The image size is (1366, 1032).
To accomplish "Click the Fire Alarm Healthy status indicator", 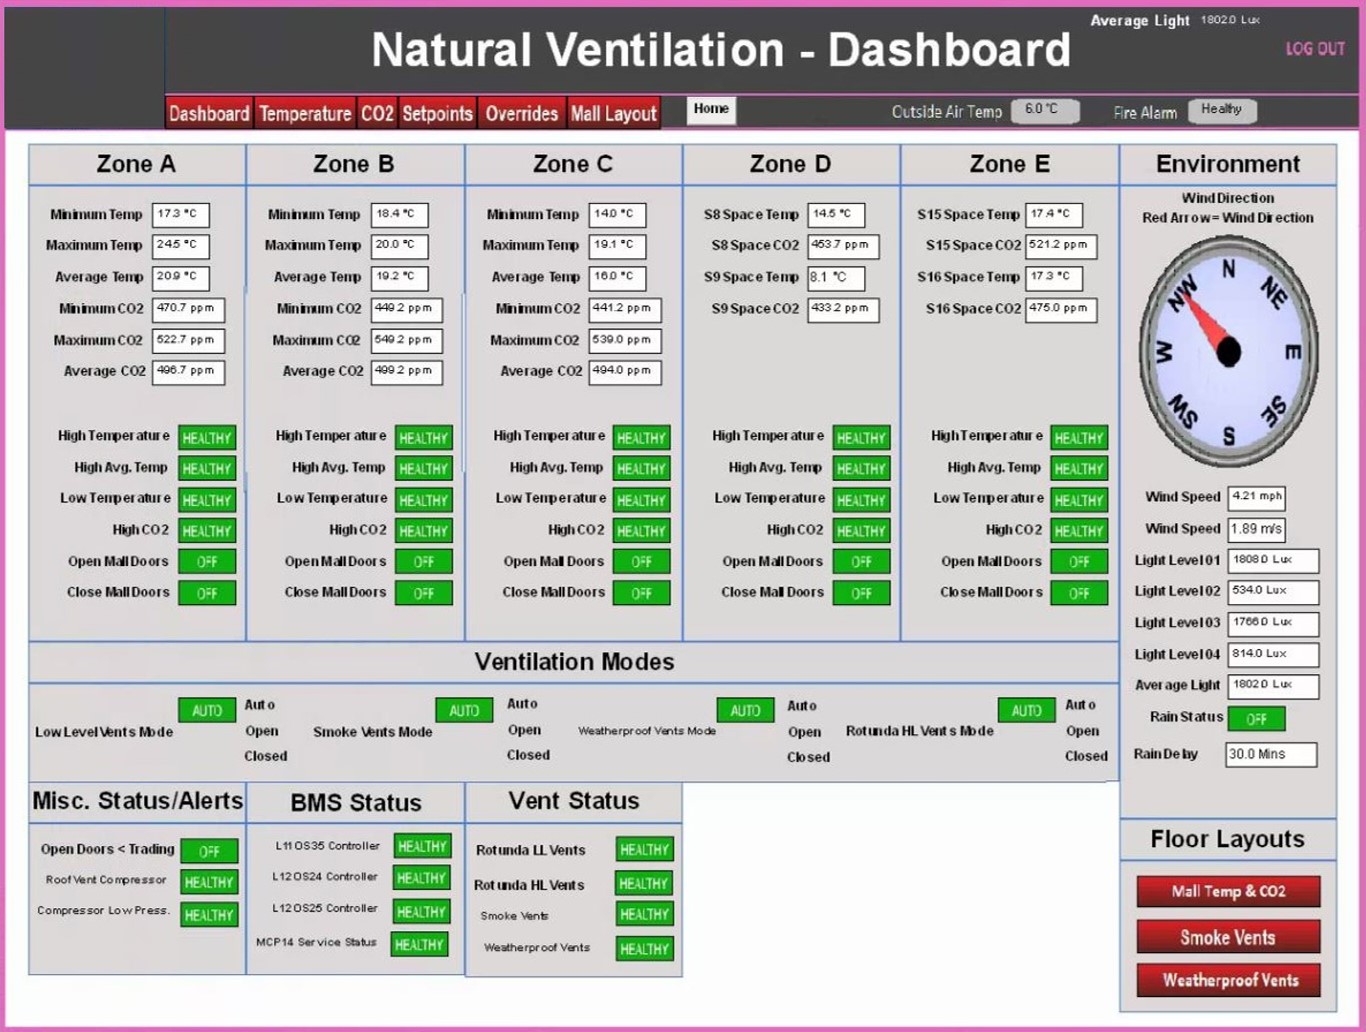I will click(1221, 111).
